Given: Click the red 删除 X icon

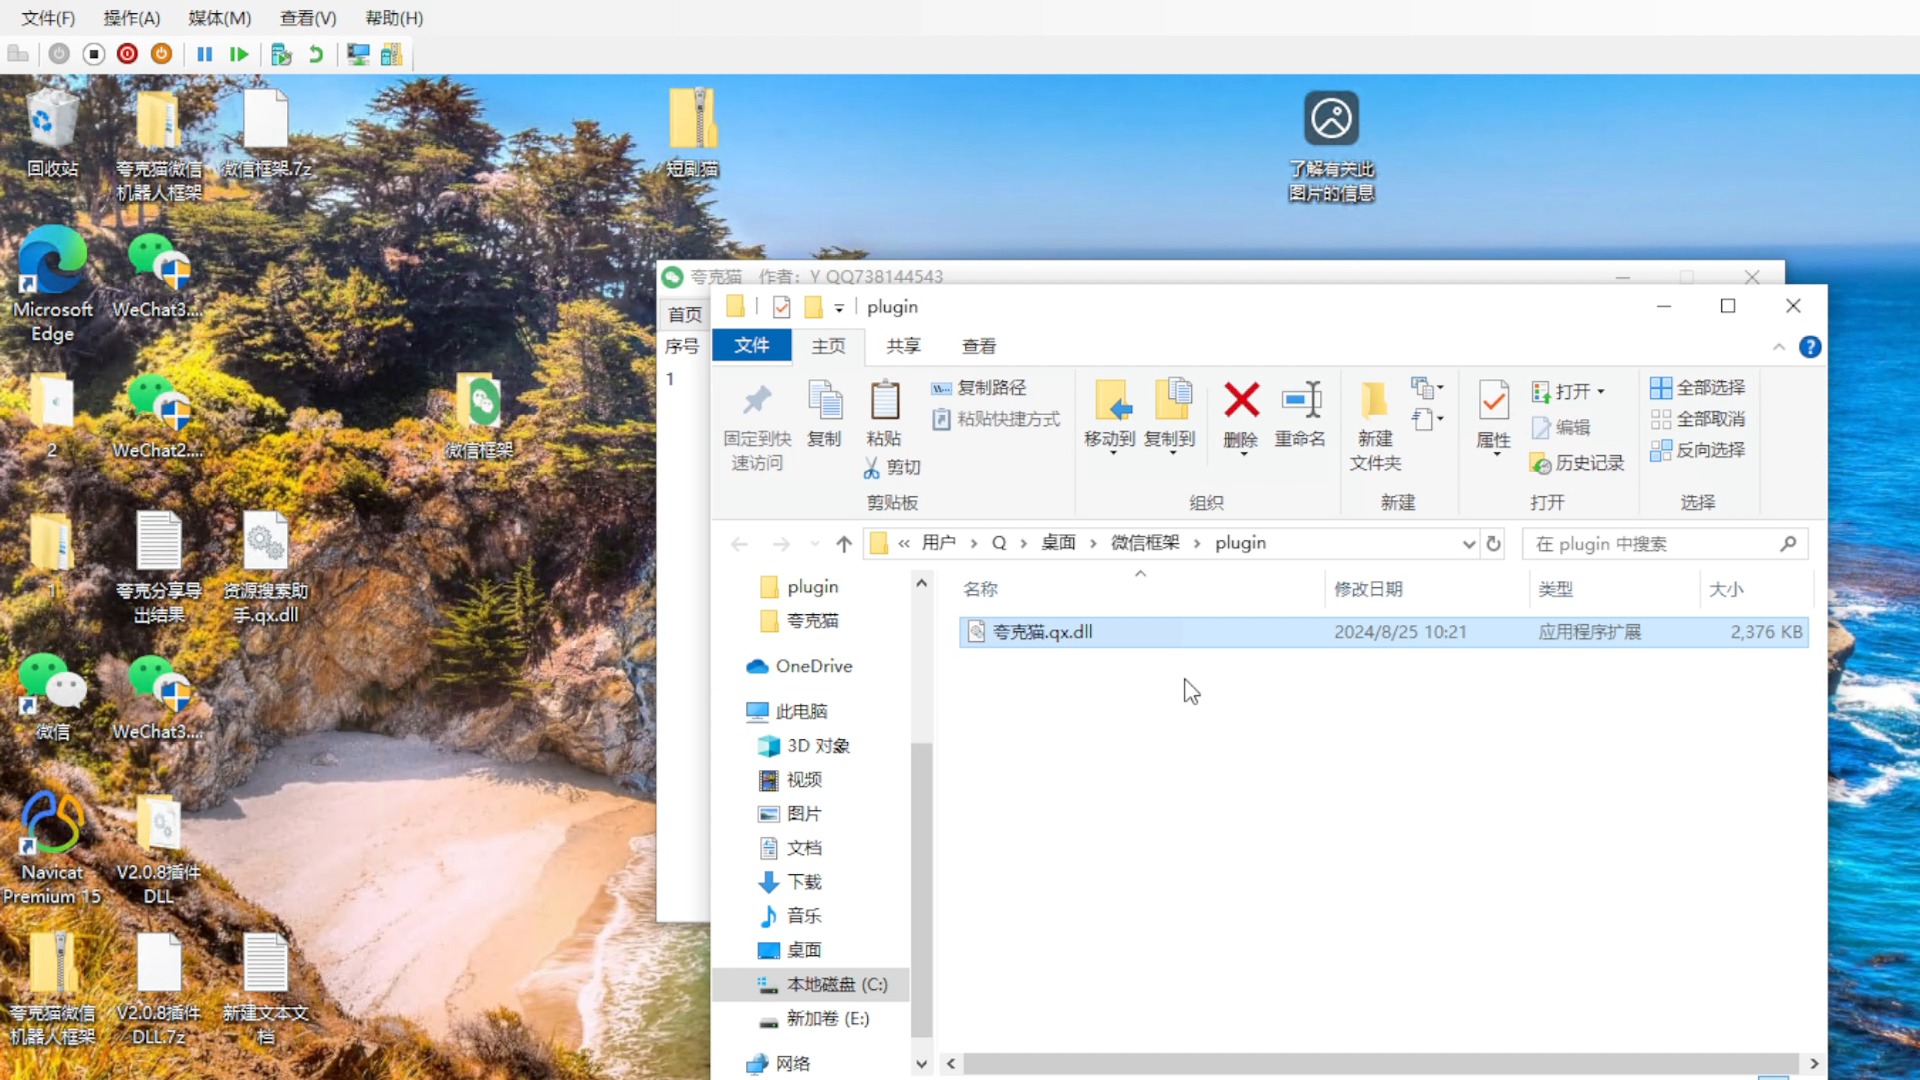Looking at the screenshot, I should click(x=1241, y=401).
